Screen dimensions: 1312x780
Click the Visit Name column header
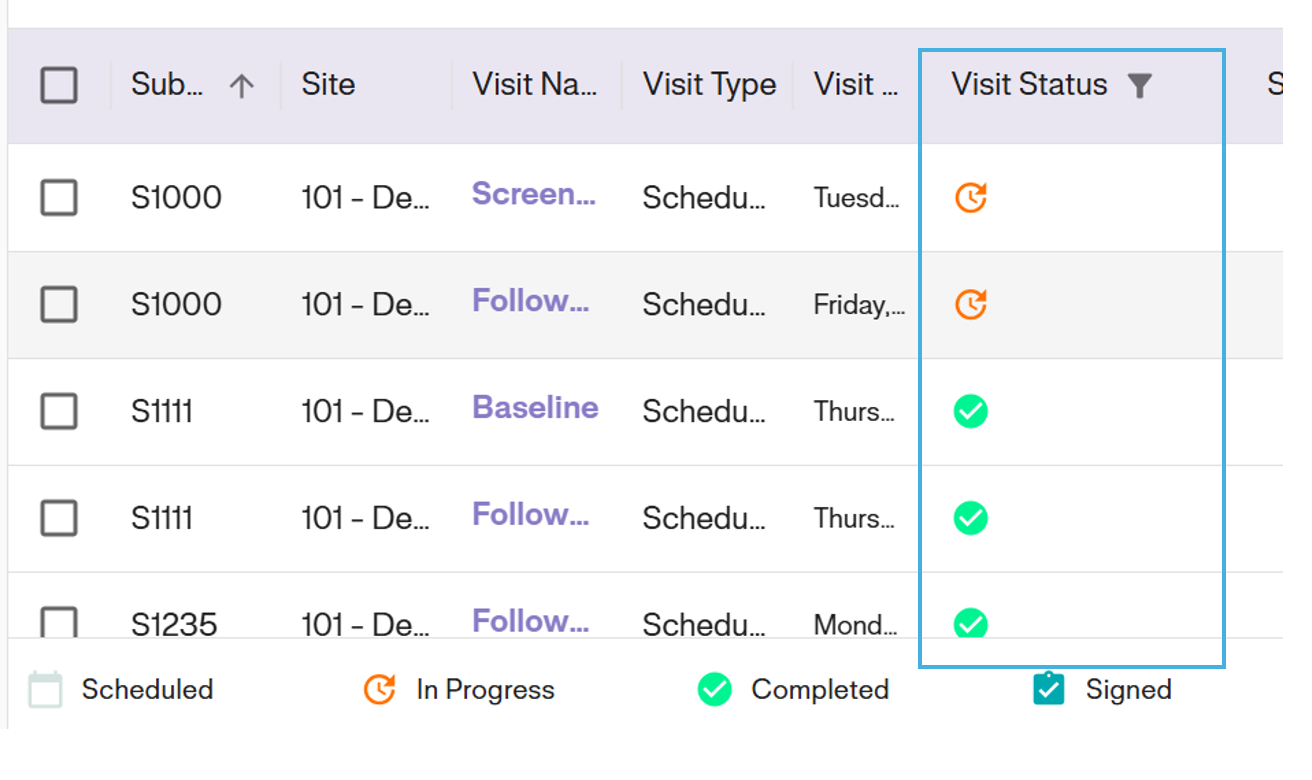535,85
